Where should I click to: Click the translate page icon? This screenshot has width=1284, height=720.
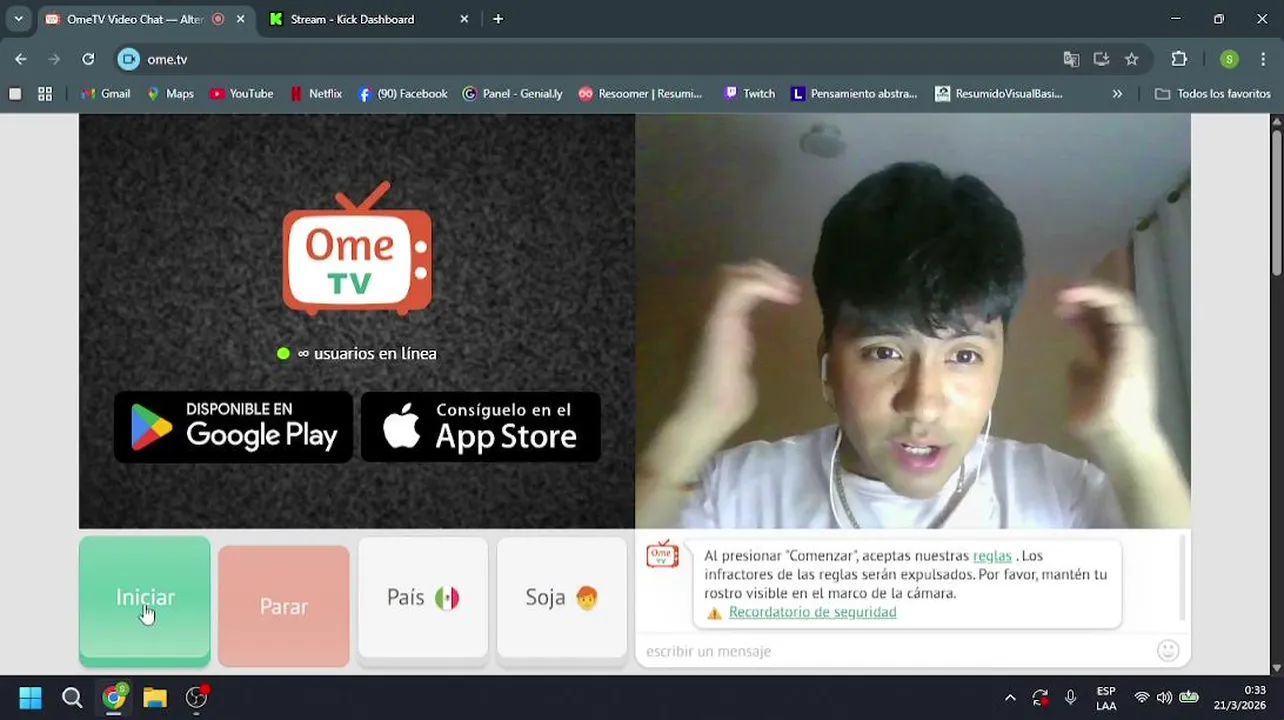pos(1071,59)
